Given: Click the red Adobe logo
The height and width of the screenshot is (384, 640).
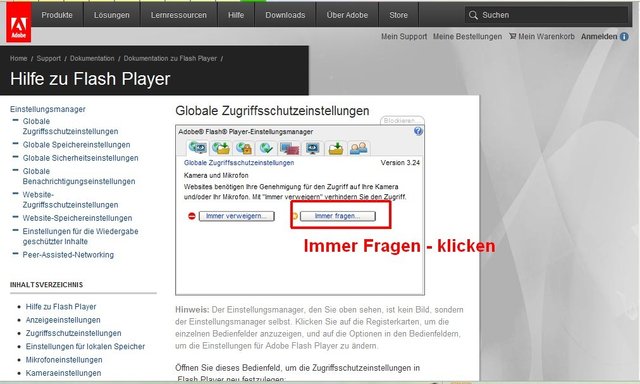Looking at the screenshot, I should click(19, 23).
